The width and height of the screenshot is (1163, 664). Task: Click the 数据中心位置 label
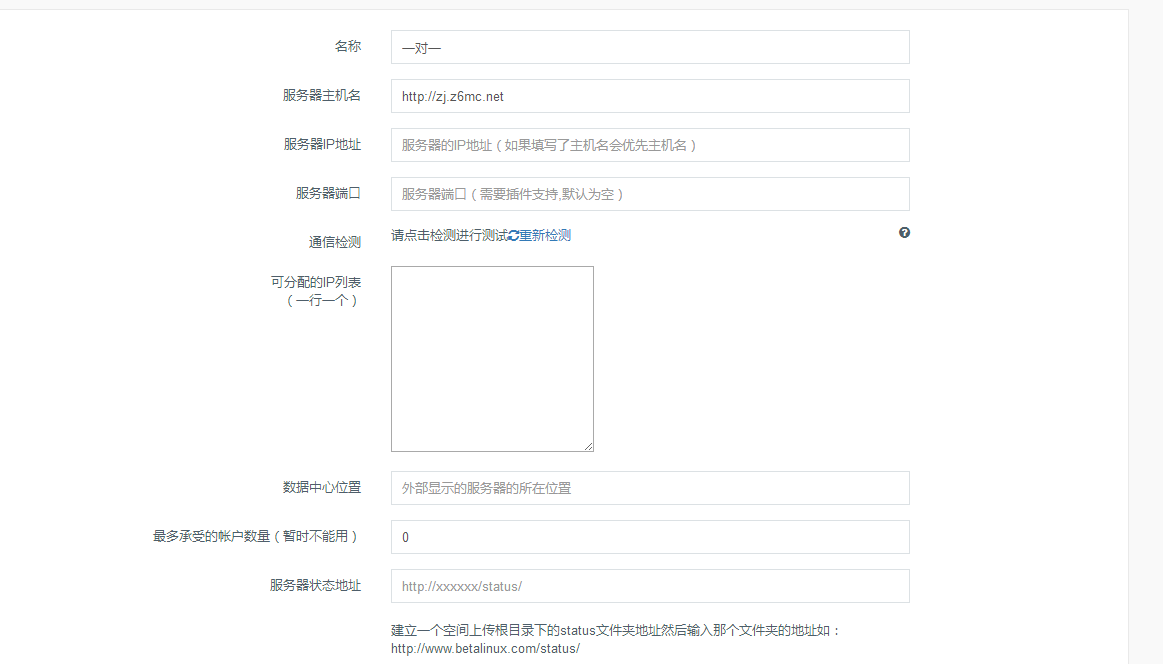[x=321, y=487]
